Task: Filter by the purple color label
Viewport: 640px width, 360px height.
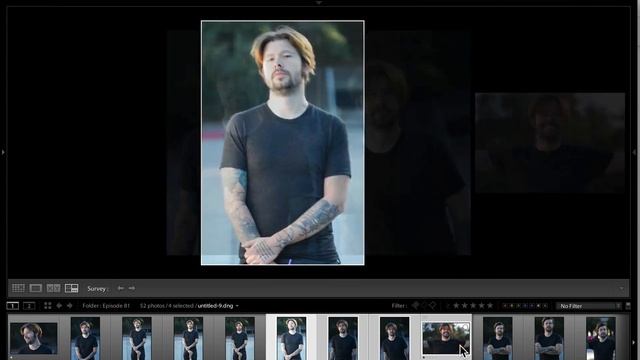Action: point(531,306)
